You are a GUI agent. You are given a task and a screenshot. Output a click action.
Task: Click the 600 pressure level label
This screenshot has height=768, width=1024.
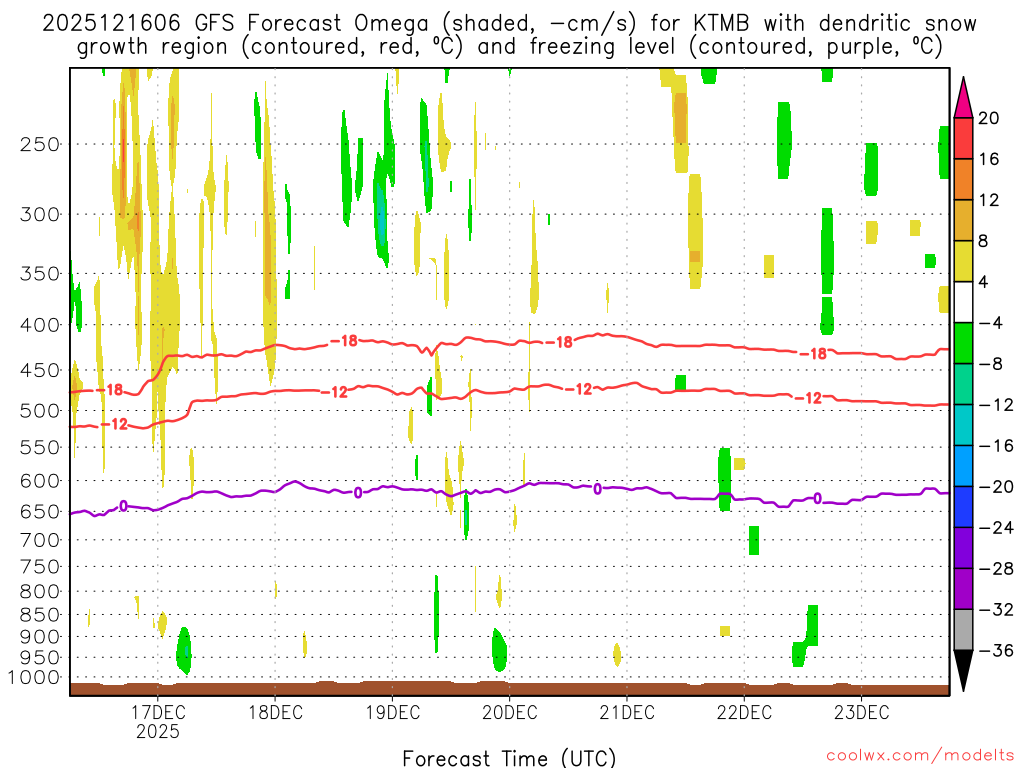pyautogui.click(x=40, y=481)
